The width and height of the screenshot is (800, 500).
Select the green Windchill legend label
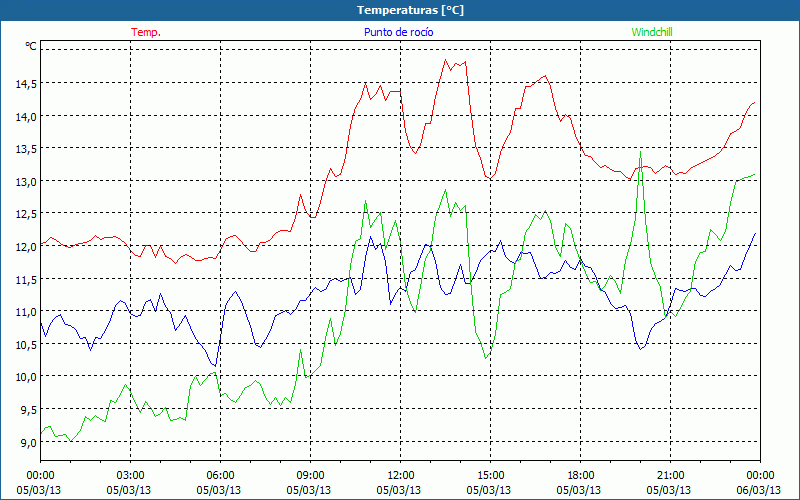point(652,32)
